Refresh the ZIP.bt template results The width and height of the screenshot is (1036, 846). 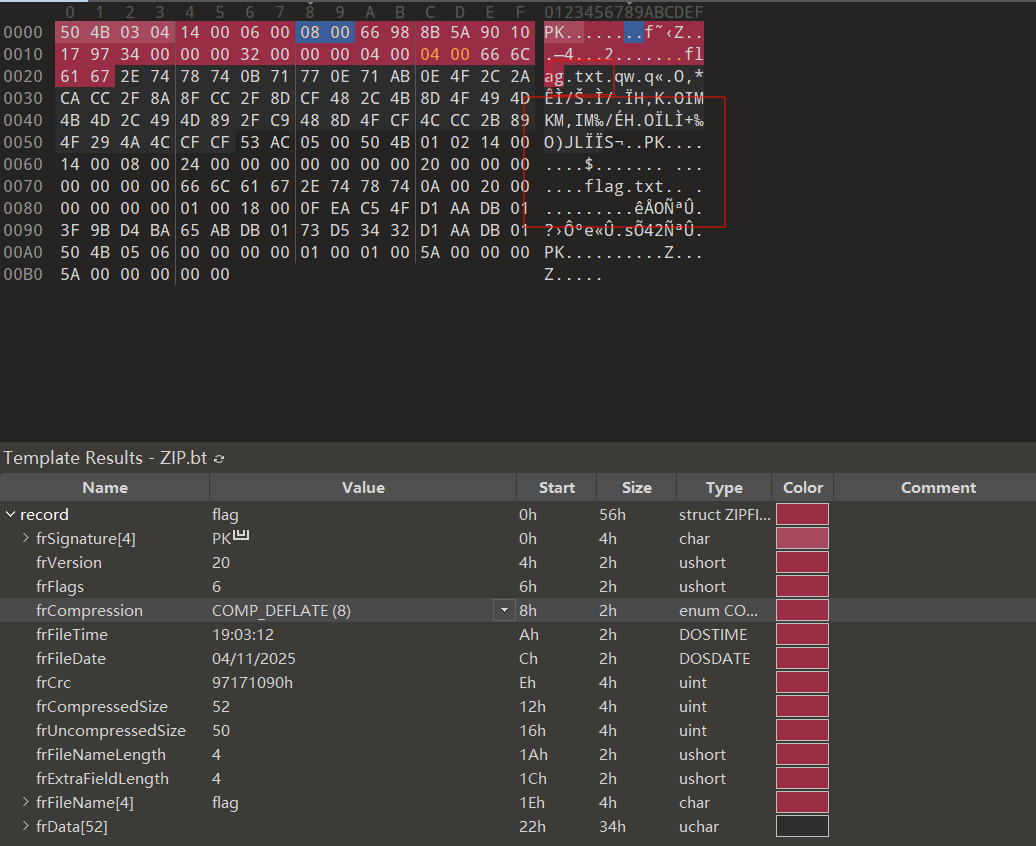219,459
